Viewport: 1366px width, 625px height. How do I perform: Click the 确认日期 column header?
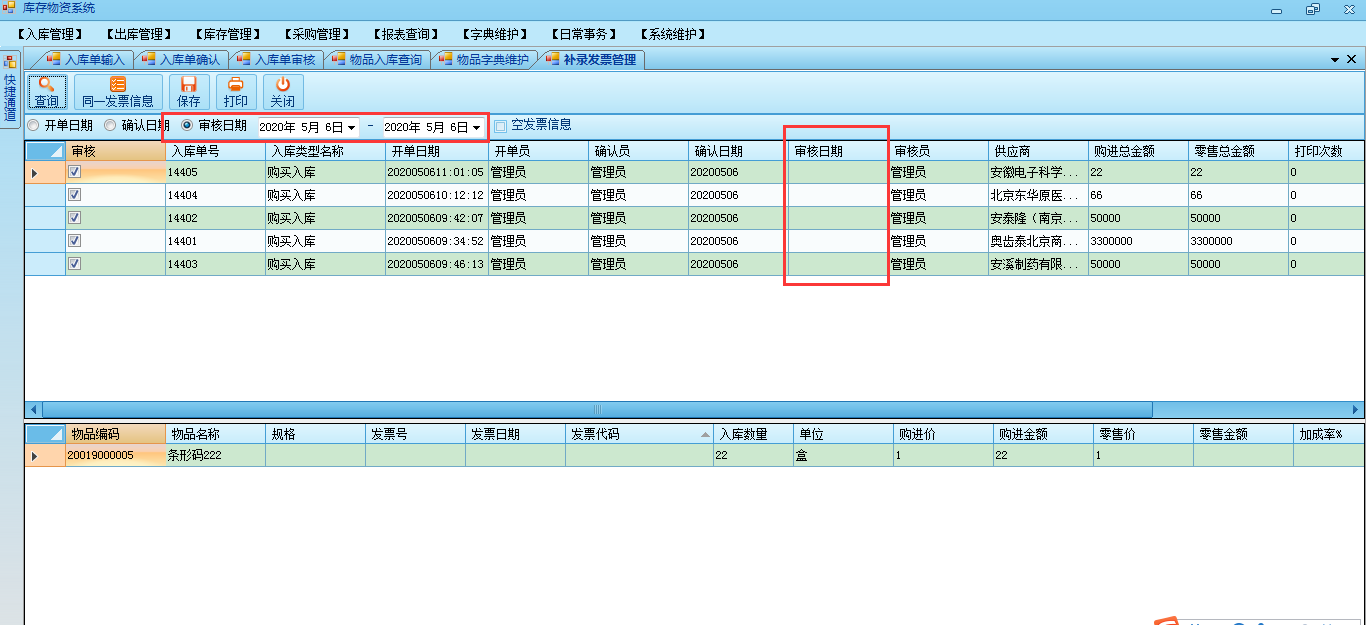pos(738,152)
